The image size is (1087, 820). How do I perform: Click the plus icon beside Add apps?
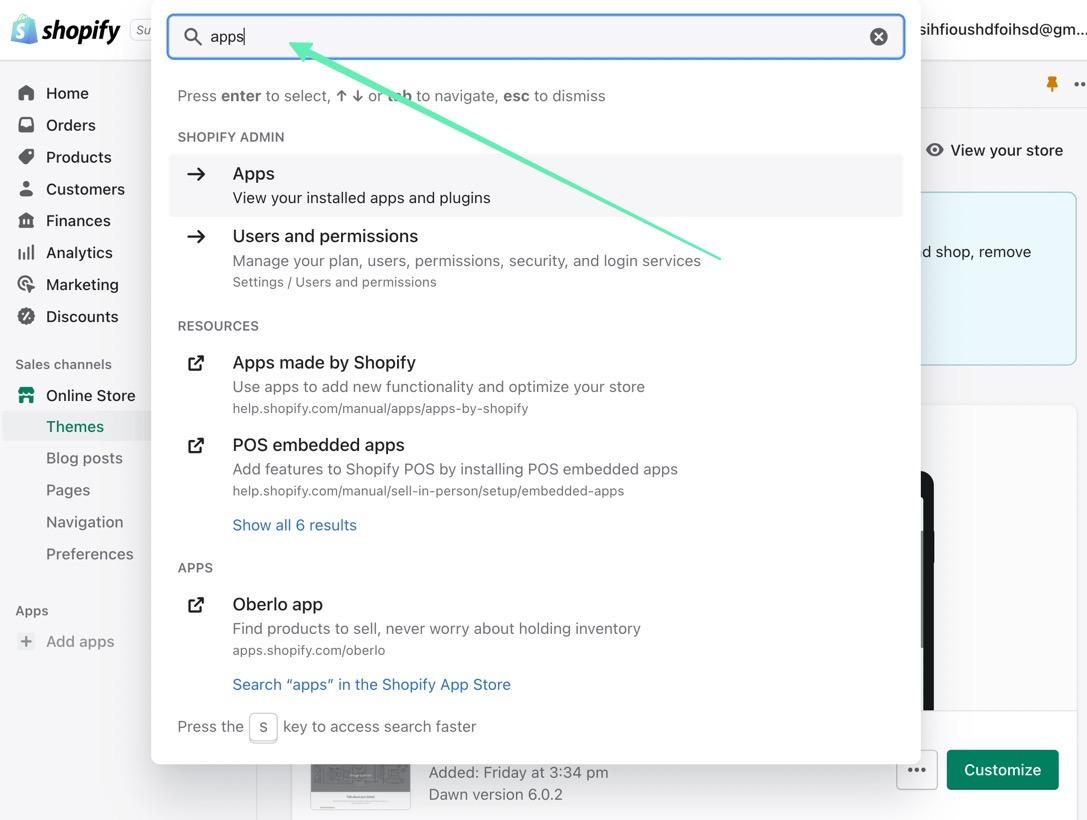point(26,641)
